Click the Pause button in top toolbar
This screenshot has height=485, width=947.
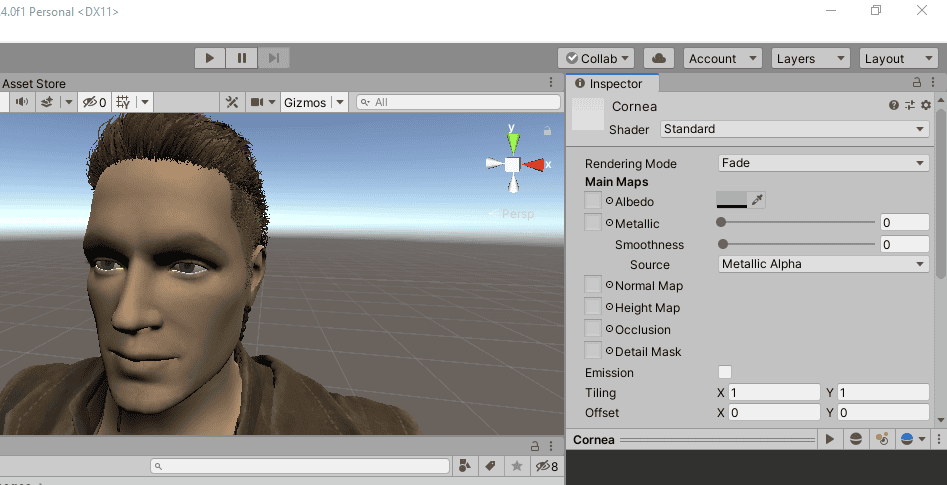click(242, 58)
